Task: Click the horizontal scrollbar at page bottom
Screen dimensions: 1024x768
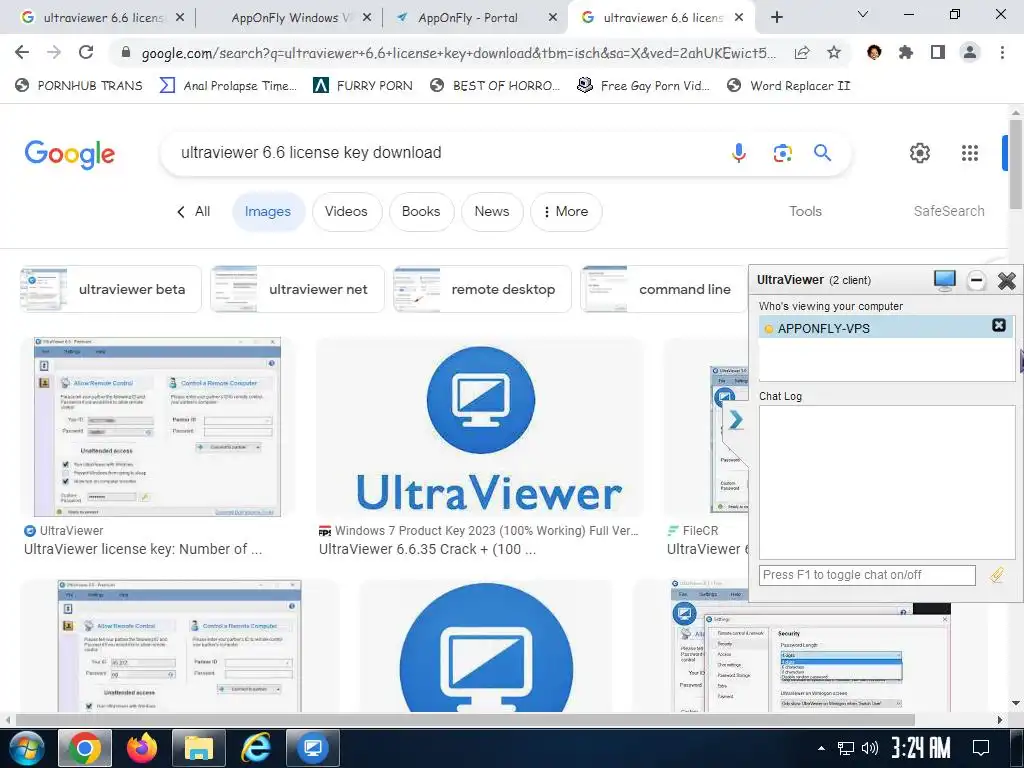Action: 466,719
